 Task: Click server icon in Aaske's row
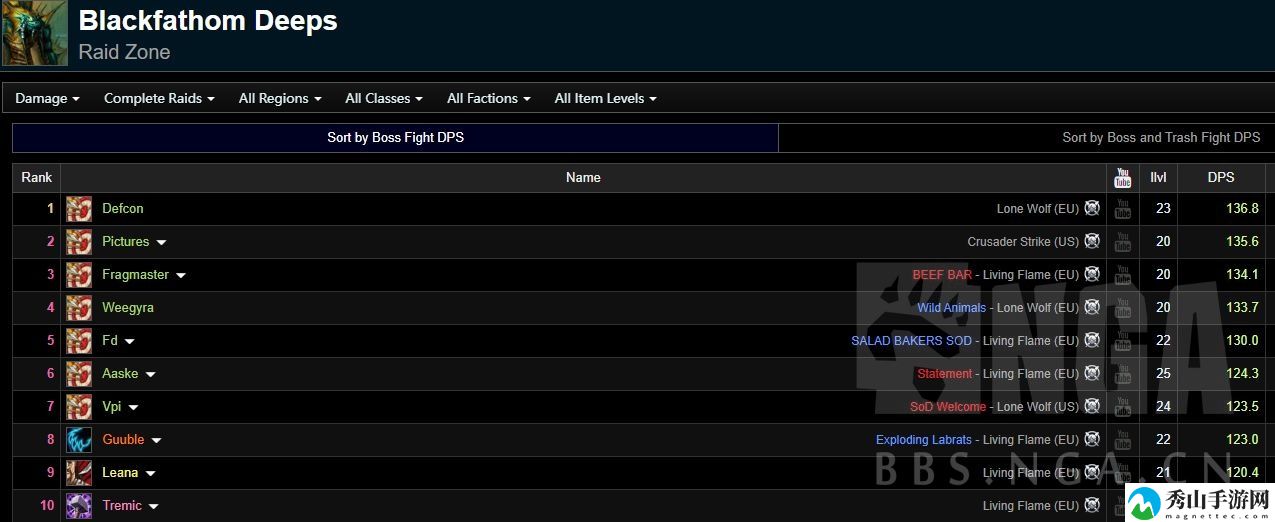1092,373
